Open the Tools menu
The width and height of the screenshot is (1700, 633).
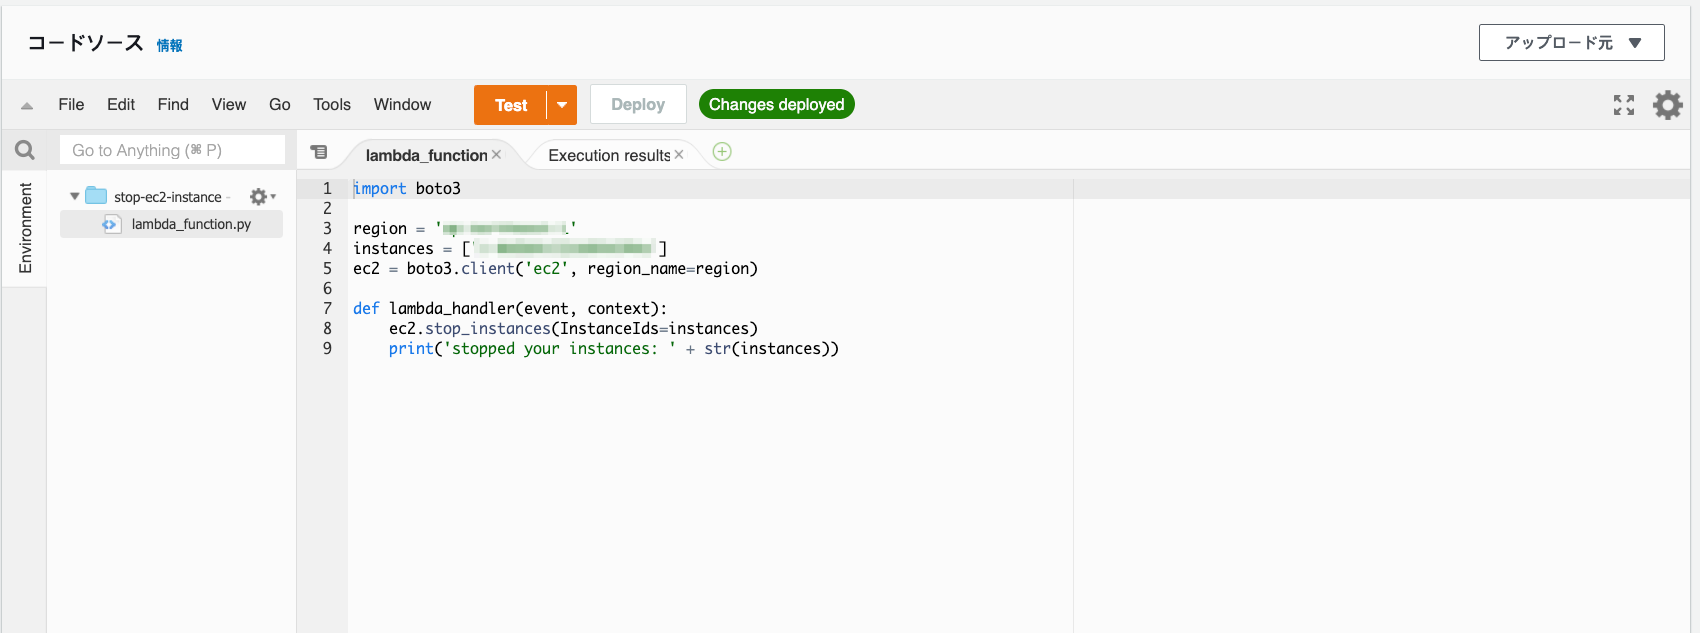click(x=331, y=105)
